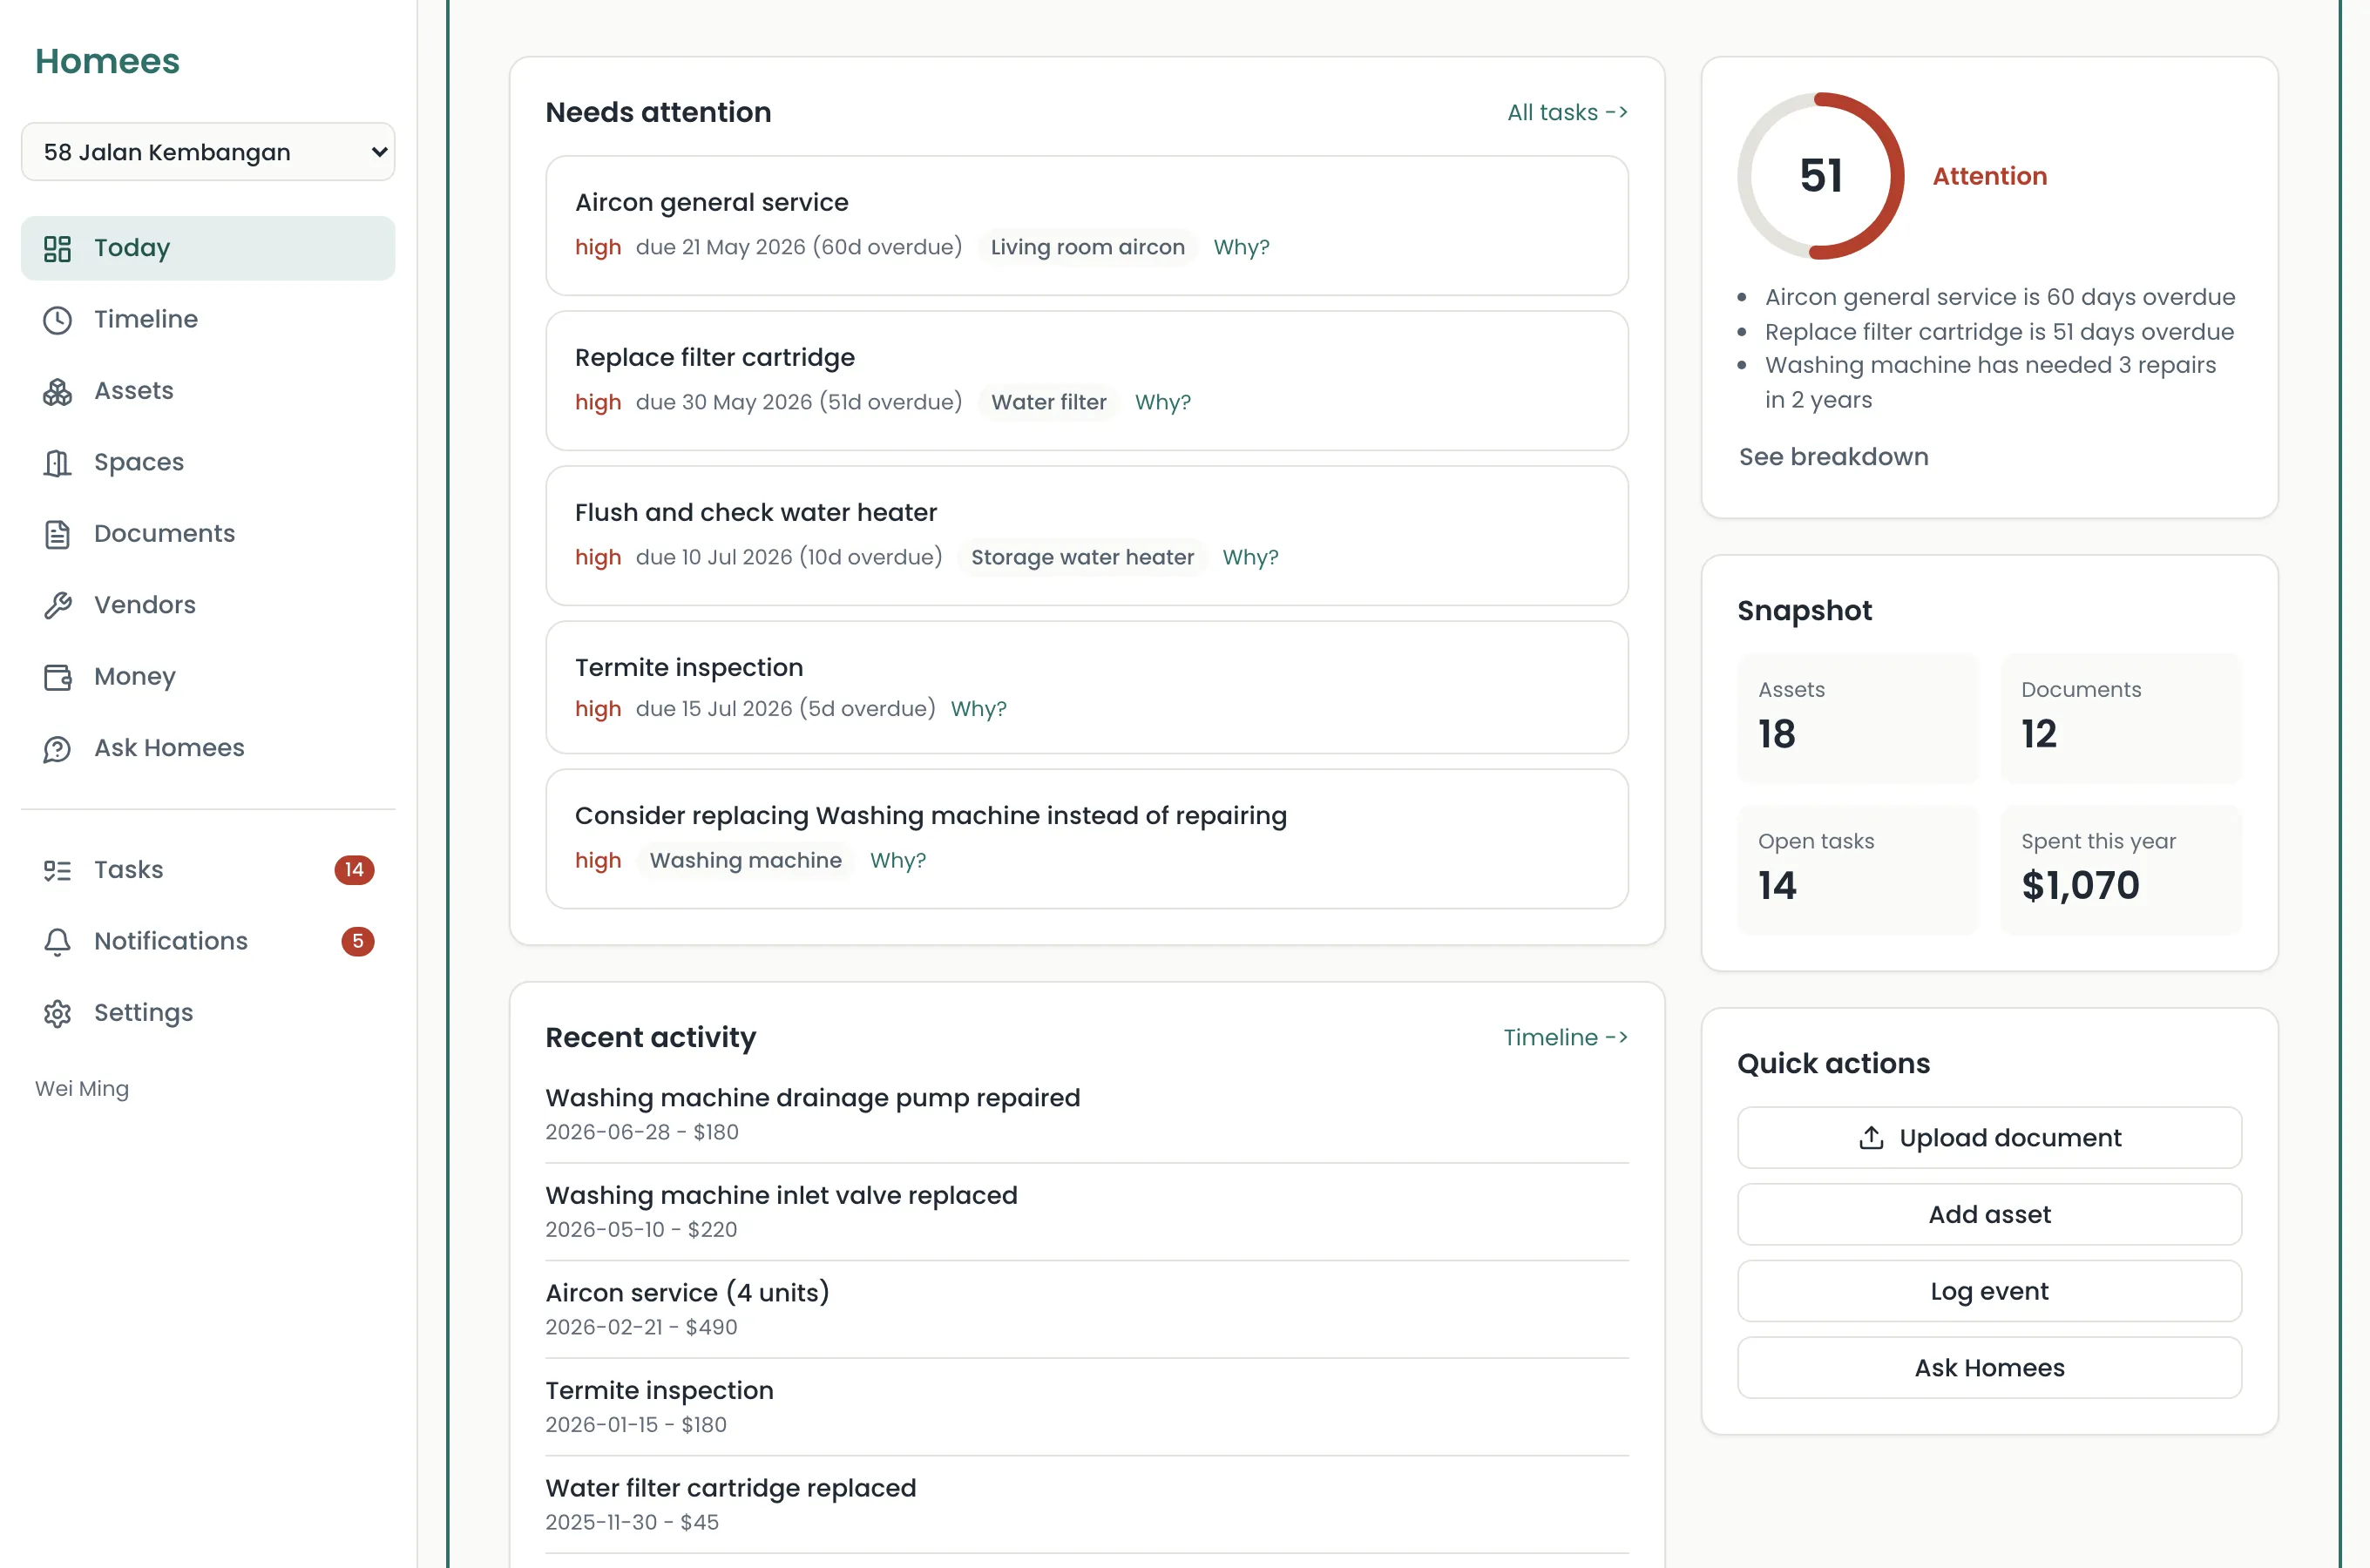Image resolution: width=2370 pixels, height=1568 pixels.
Task: Select Vendors in the sidebar
Action: pyautogui.click(x=208, y=606)
